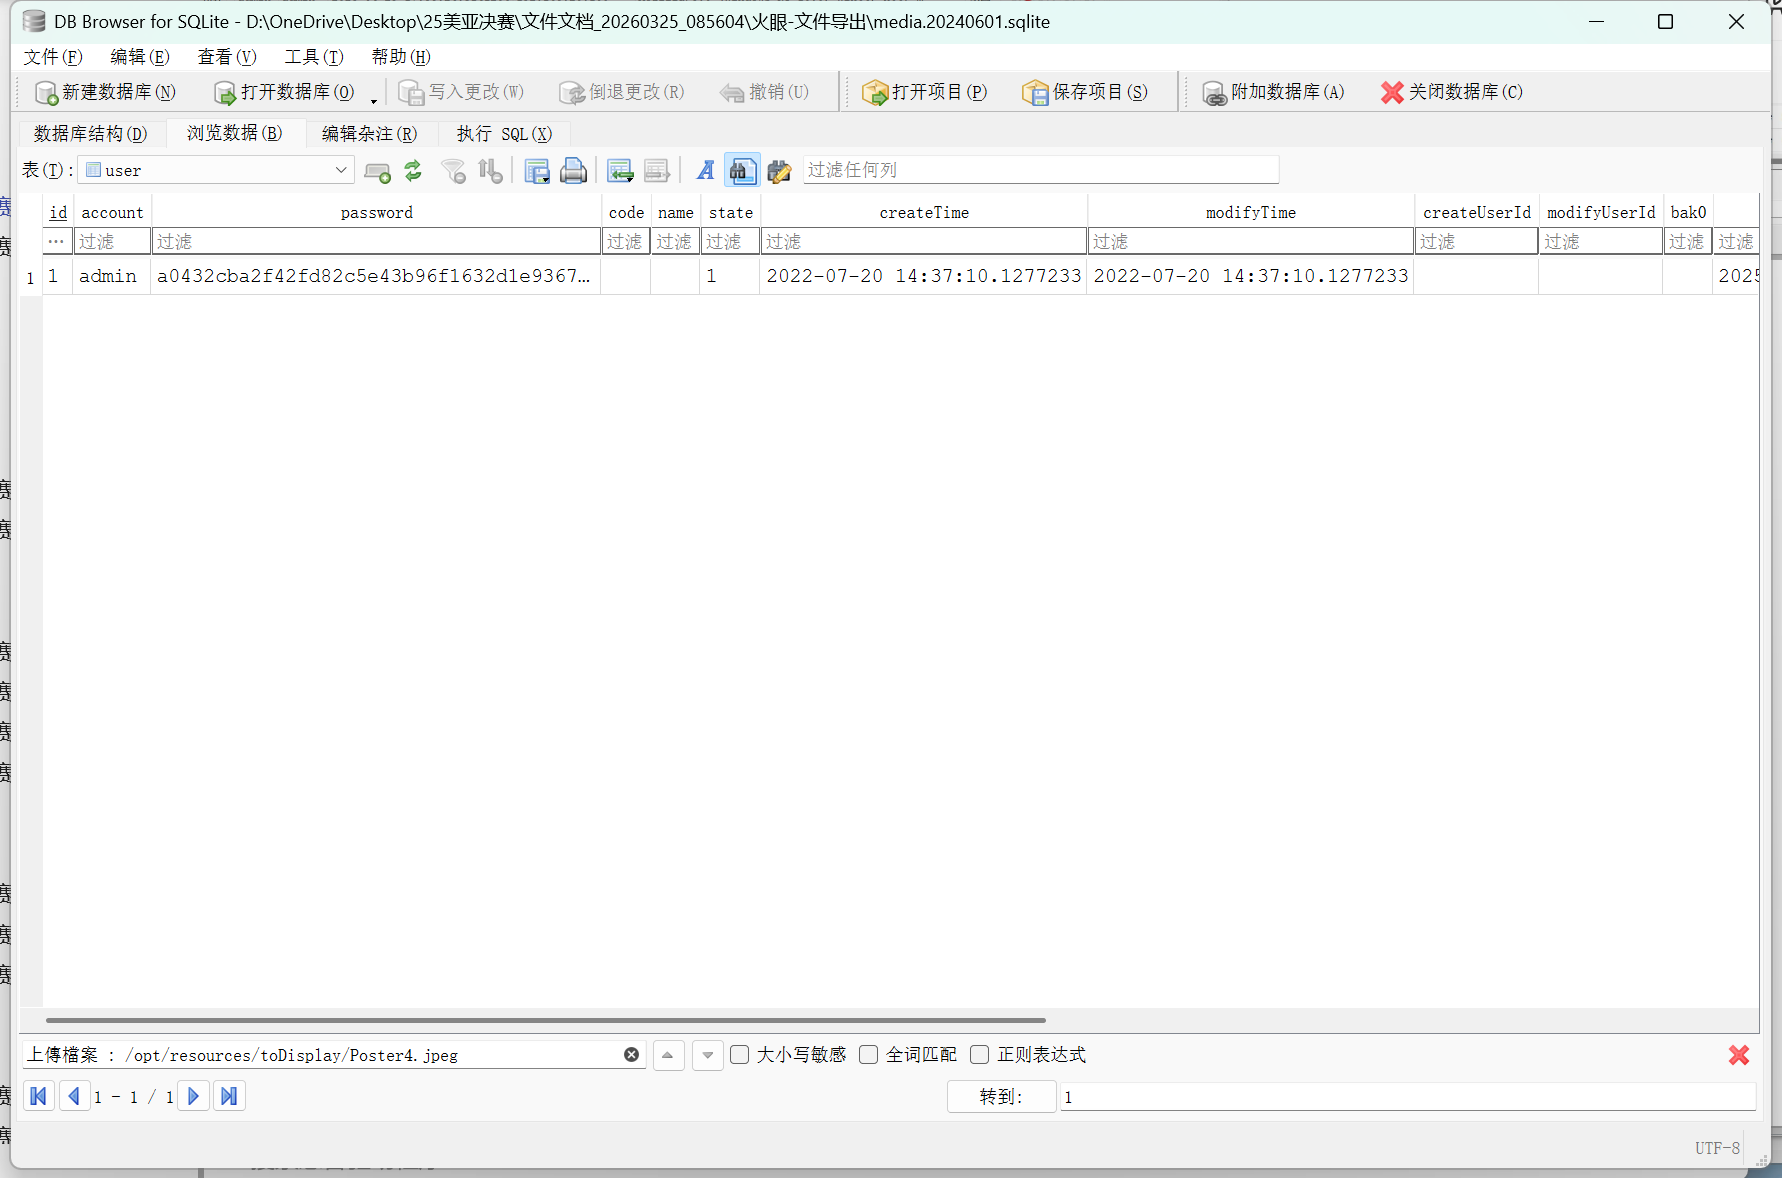This screenshot has height=1178, width=1782.
Task: Enable the 正则表达式 regex checkbox
Action: 980,1055
